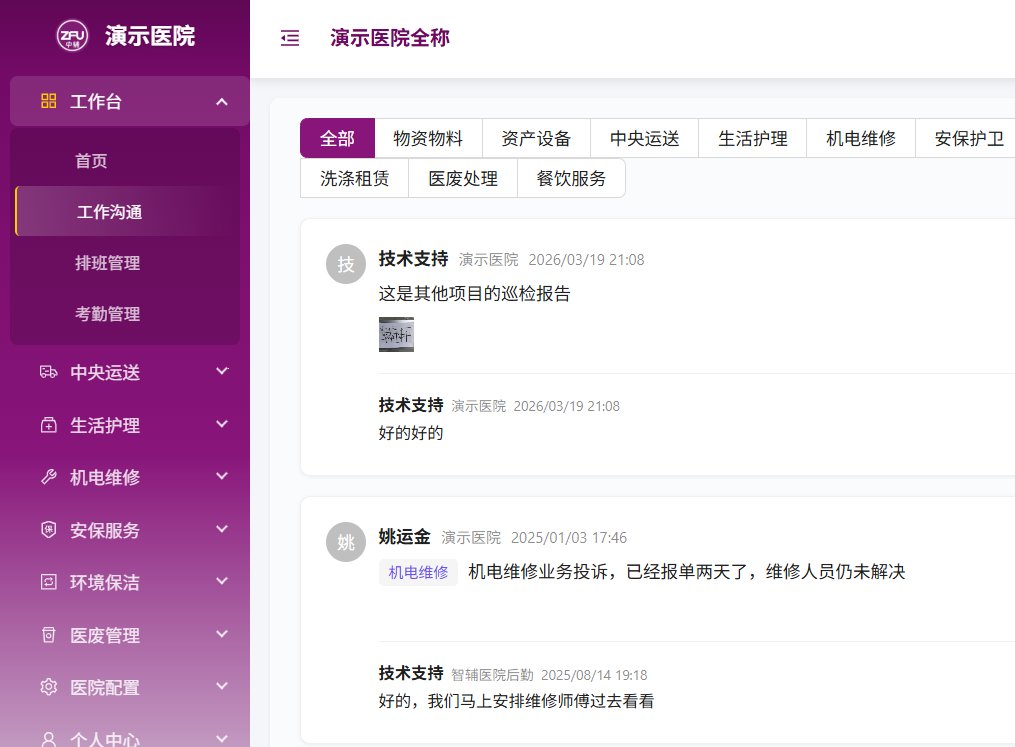Image resolution: width=1015 pixels, height=747 pixels.
Task: Switch to the 资产设备 tab
Action: click(x=536, y=138)
